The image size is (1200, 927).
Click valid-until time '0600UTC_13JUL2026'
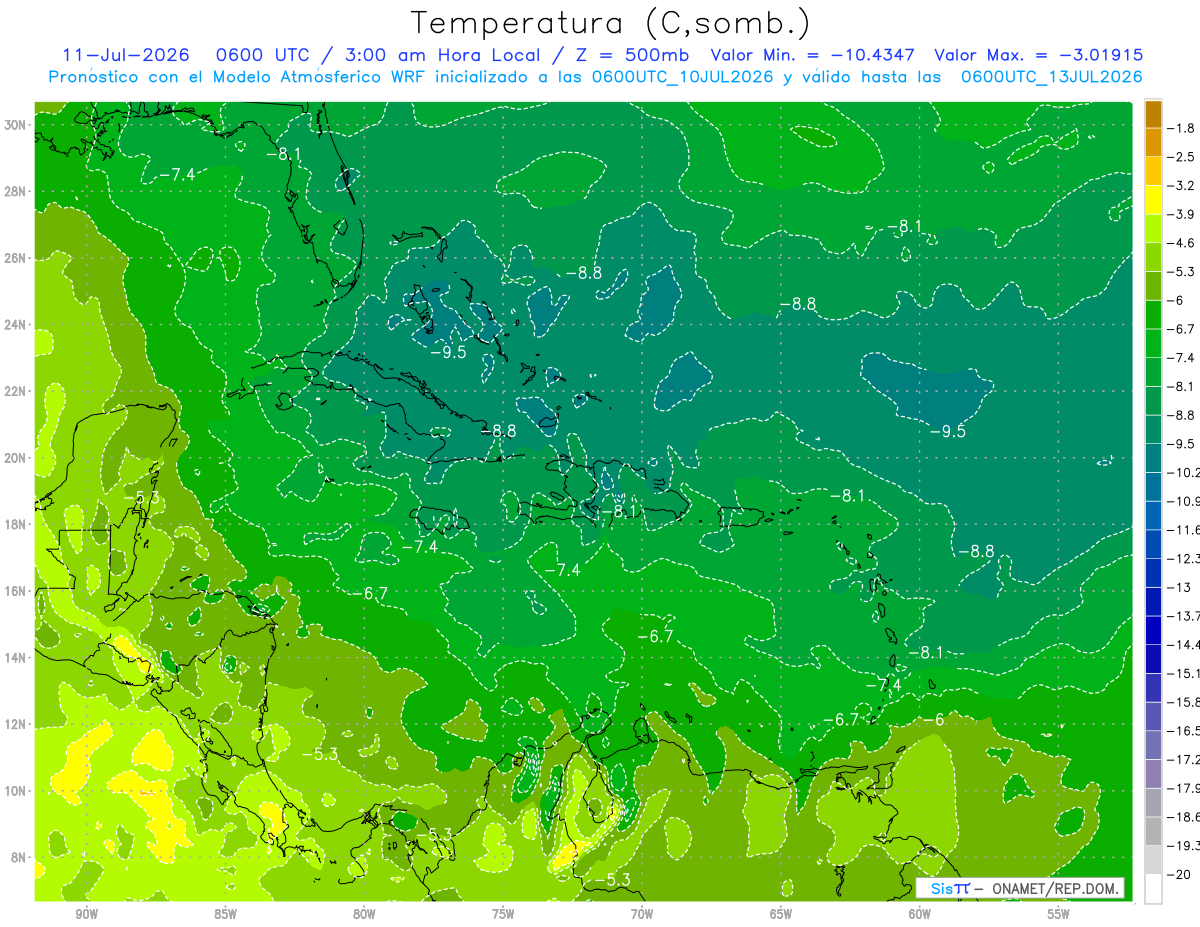click(x=1052, y=76)
